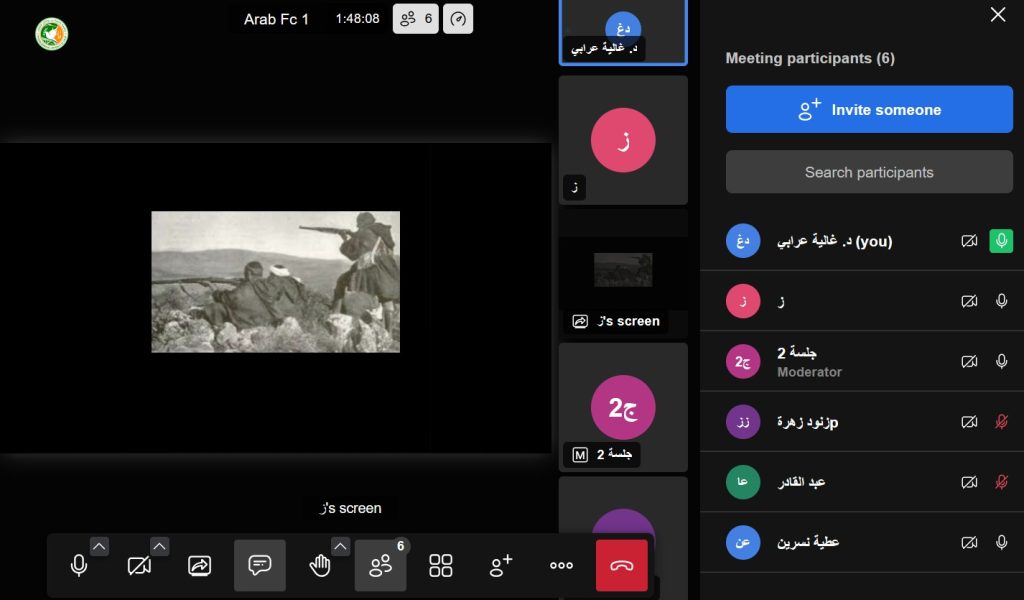Click the Search participants field
Image resolution: width=1024 pixels, height=600 pixels.
point(869,172)
